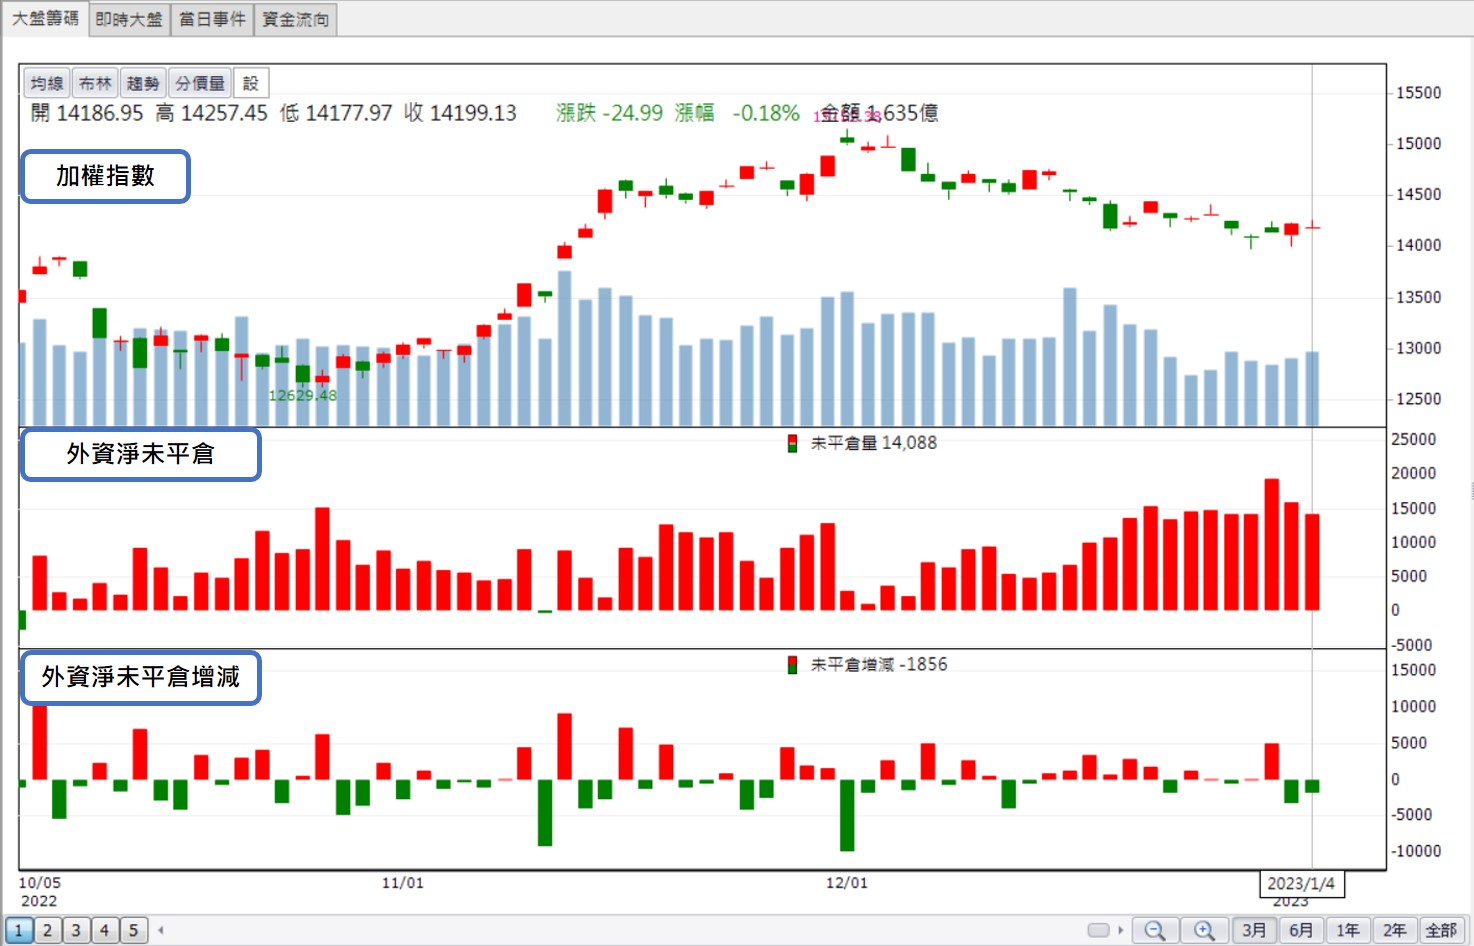
Task: Switch to the 即時大盤 tab
Action: (129, 19)
